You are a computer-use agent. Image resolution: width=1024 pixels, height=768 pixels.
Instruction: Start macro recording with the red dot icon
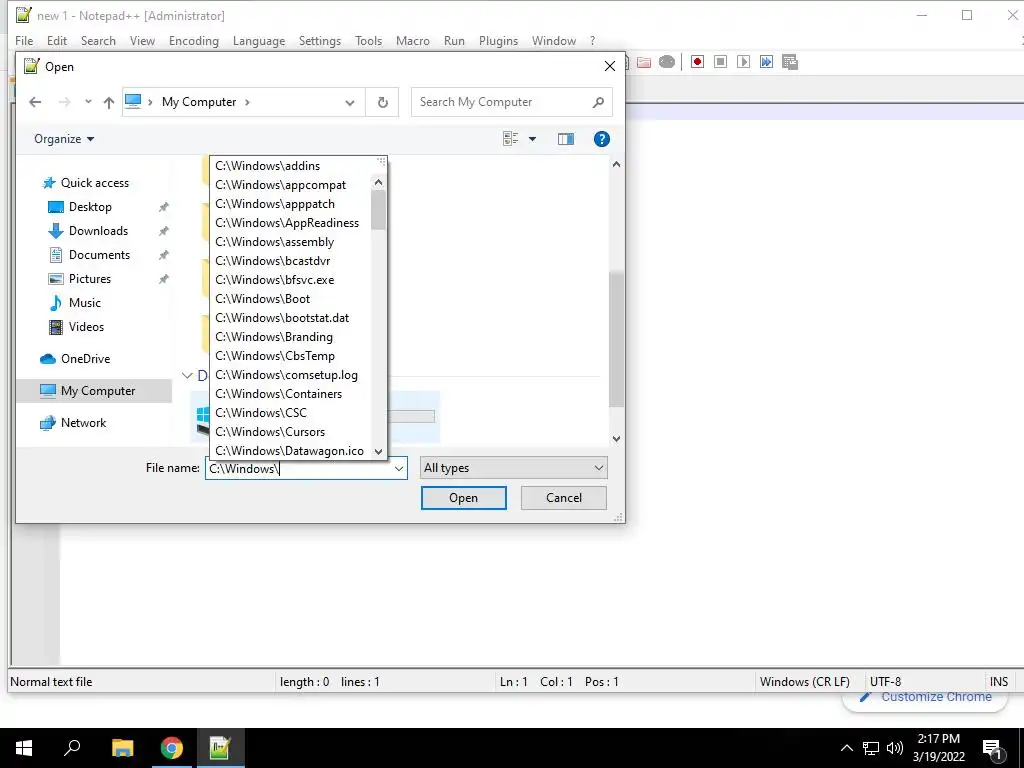click(x=697, y=62)
